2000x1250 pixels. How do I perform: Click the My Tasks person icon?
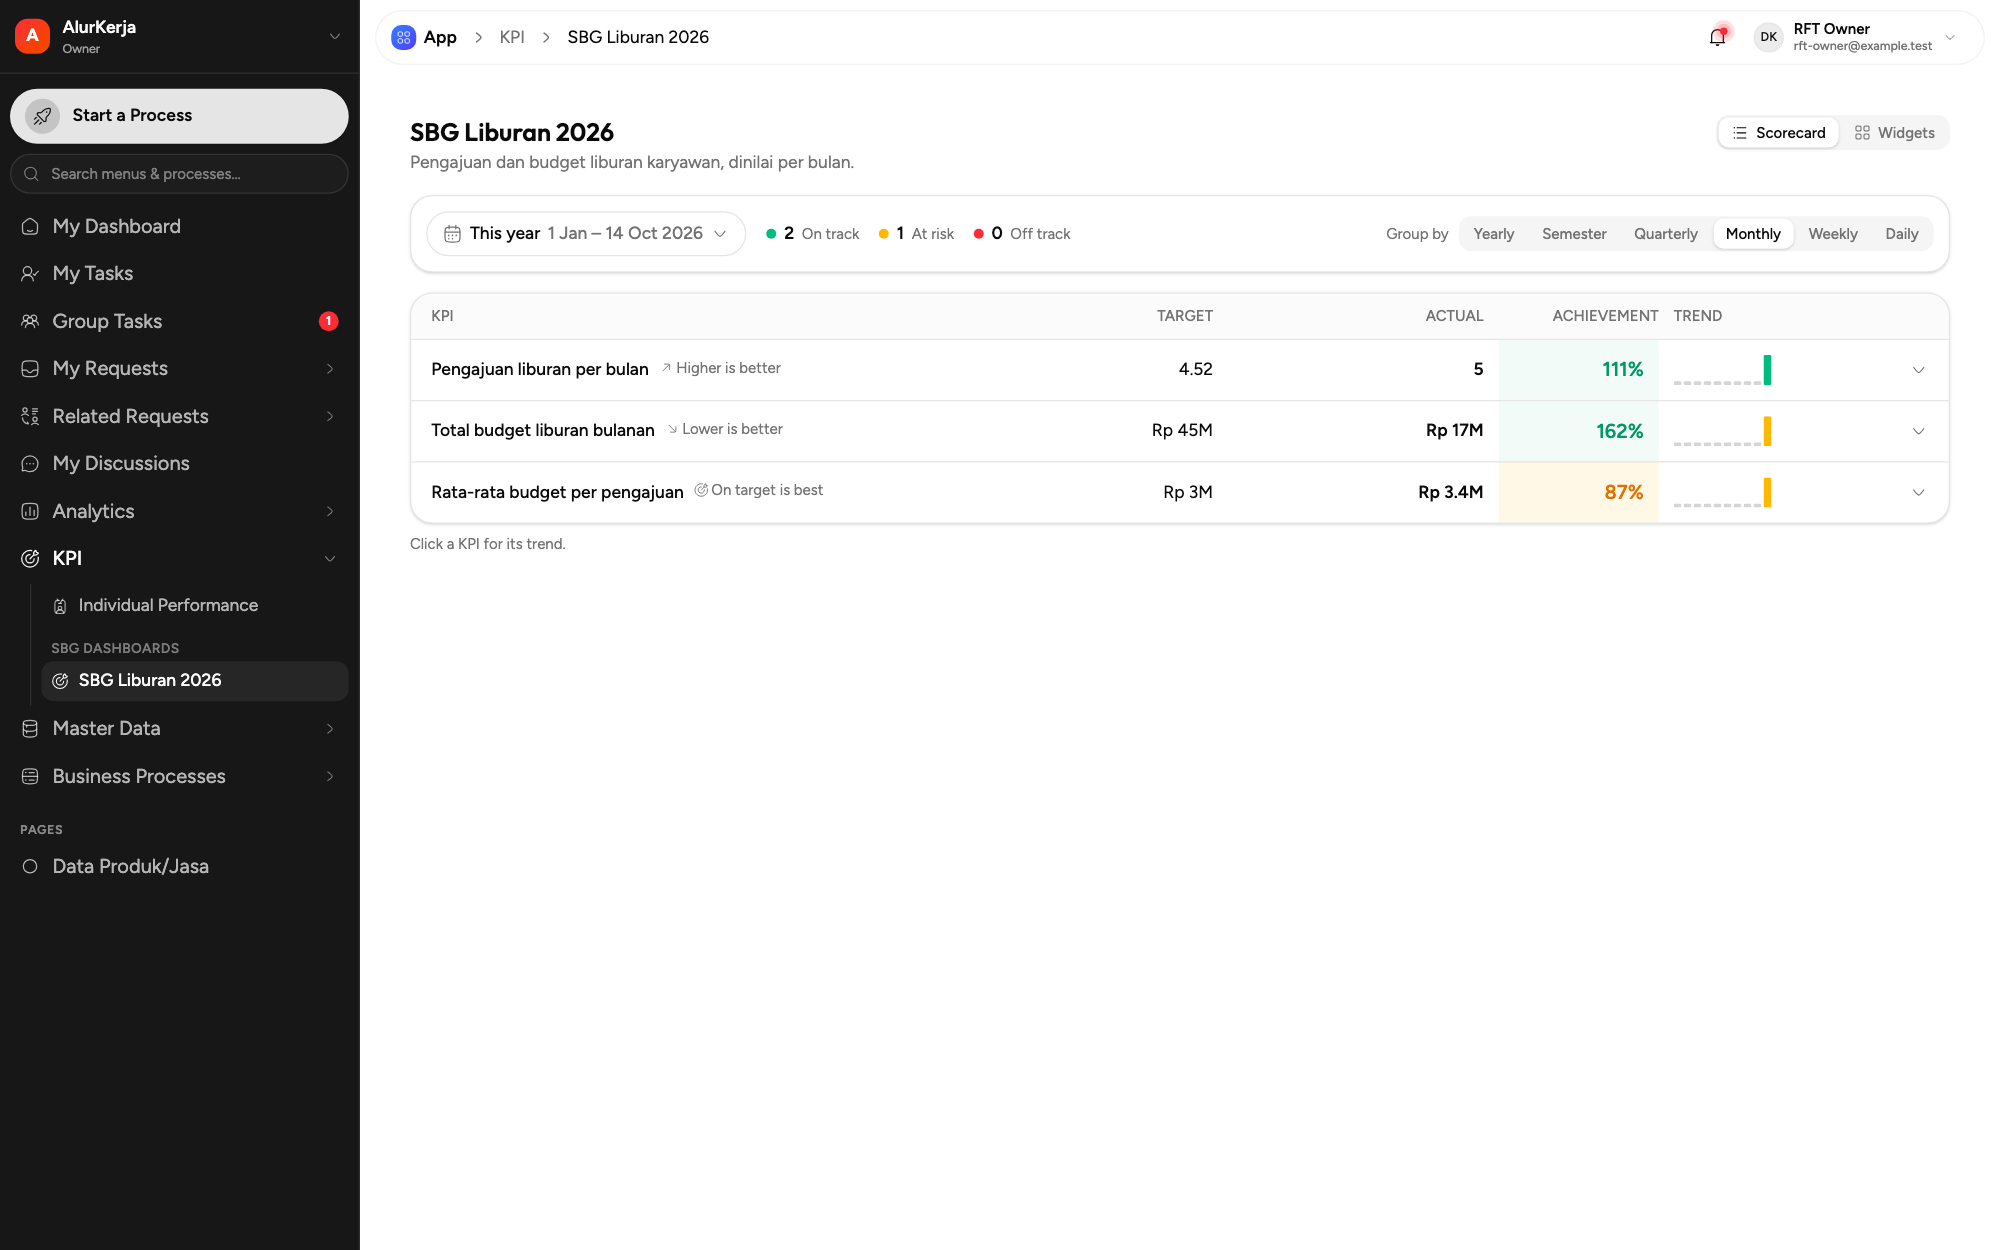[30, 274]
